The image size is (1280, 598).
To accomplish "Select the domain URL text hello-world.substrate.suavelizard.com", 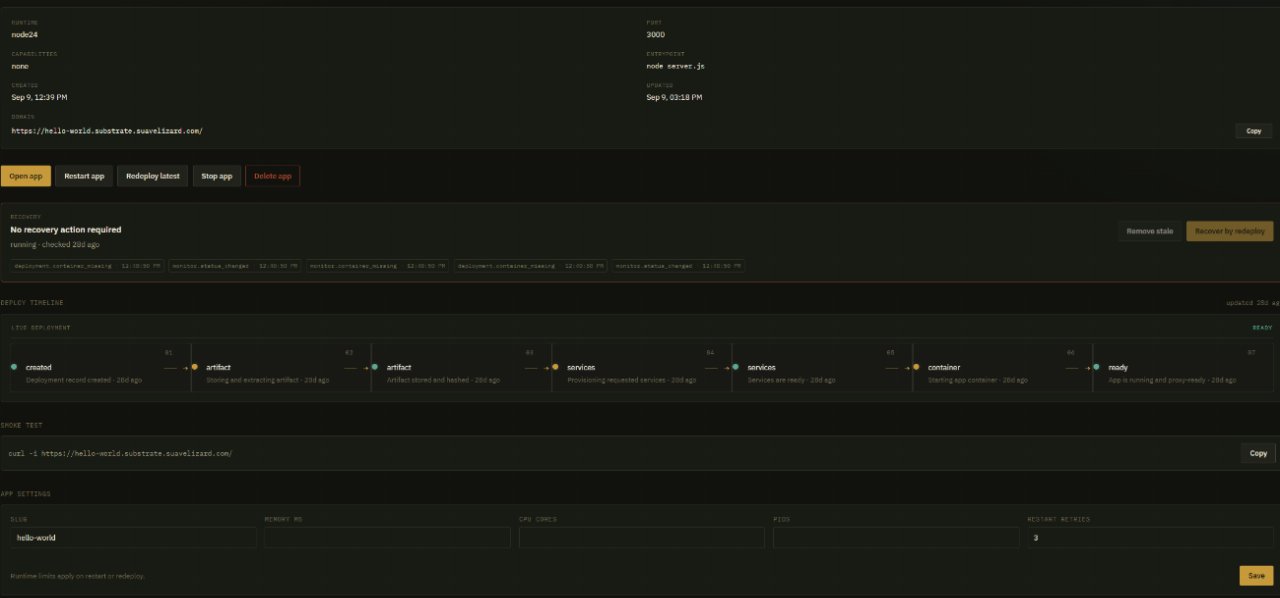I will coord(107,131).
